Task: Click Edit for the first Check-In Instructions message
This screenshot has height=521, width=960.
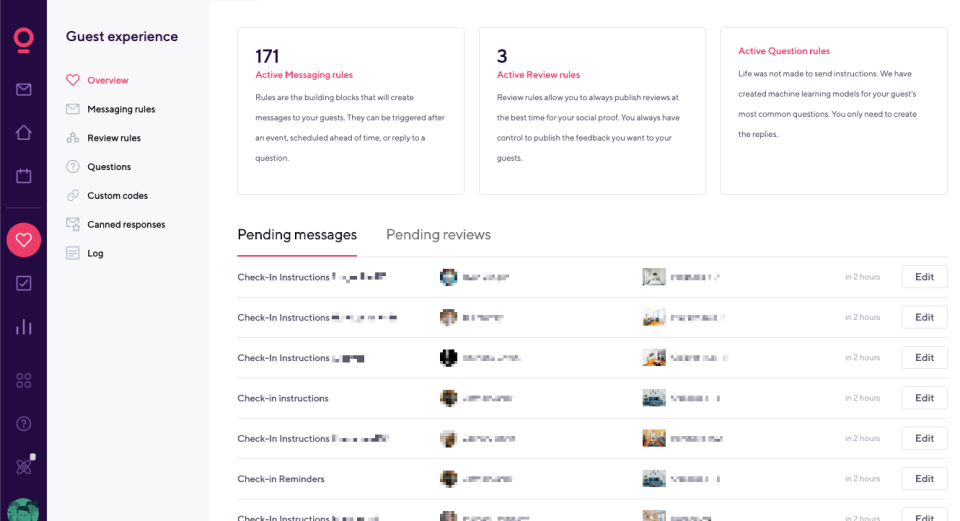Action: coord(924,277)
